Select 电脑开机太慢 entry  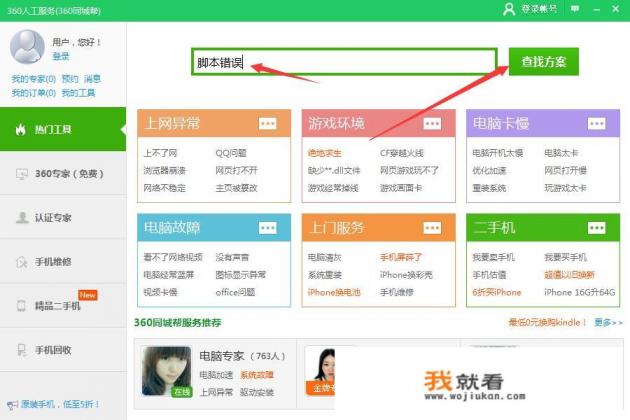[498, 153]
